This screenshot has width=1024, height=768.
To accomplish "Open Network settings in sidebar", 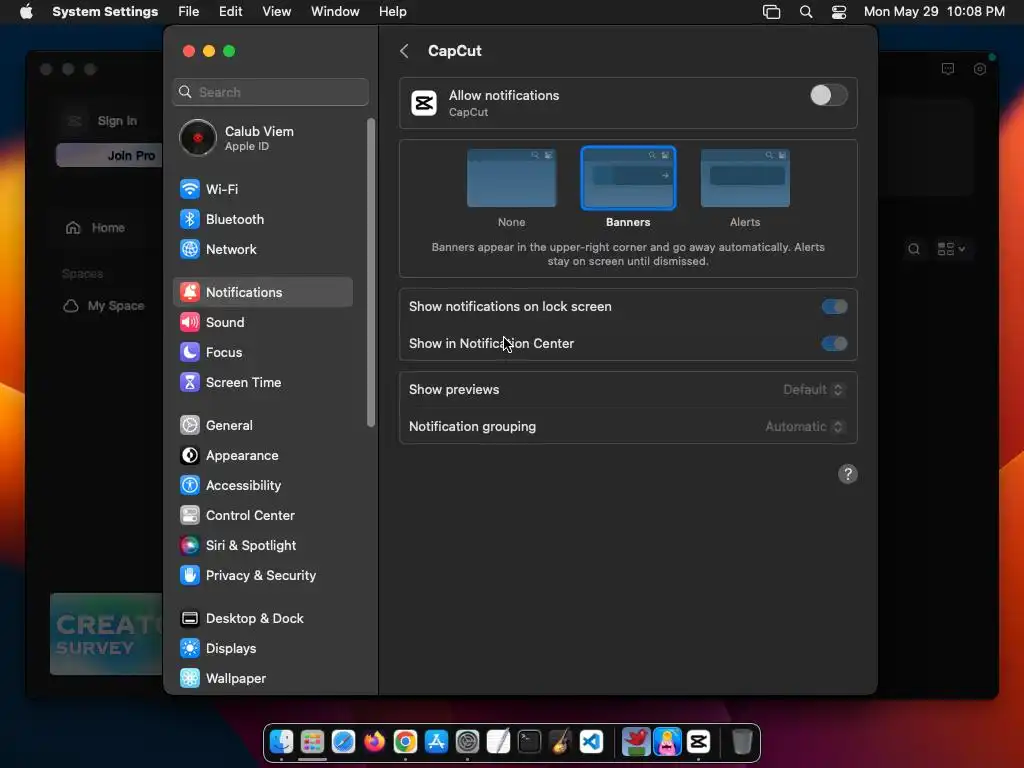I will [x=263, y=249].
